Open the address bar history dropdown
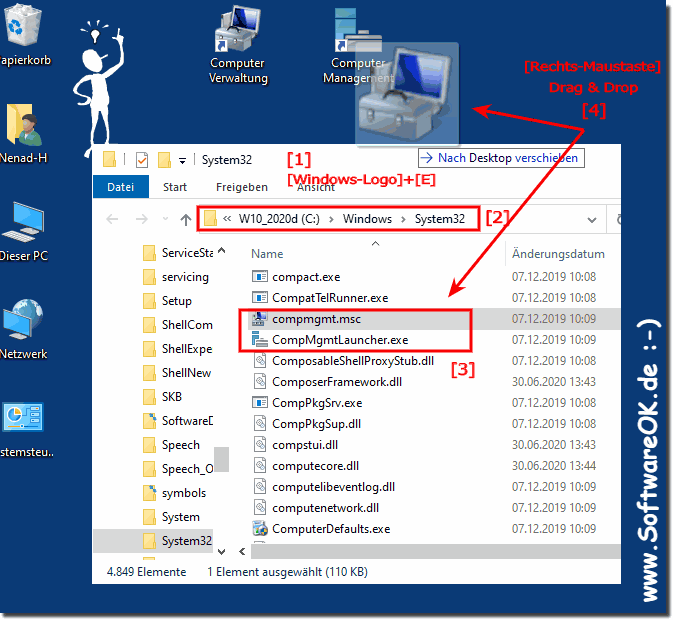 tap(592, 220)
